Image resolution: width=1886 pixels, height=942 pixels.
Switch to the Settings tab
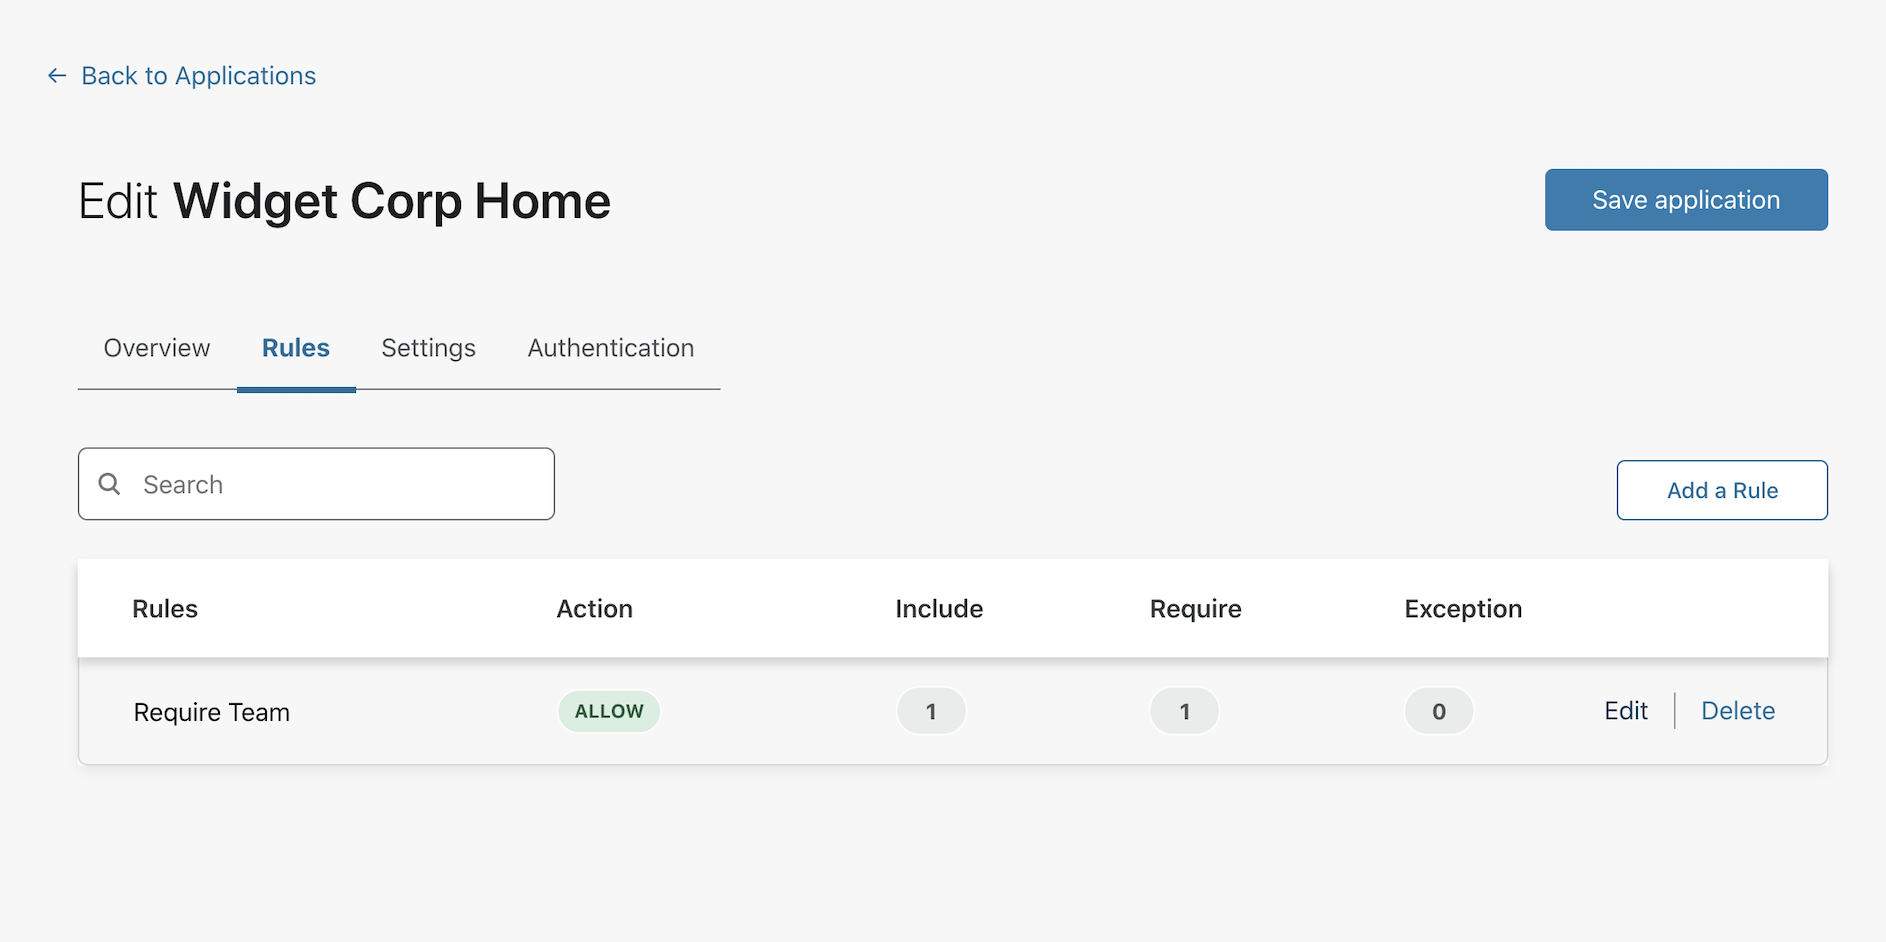[x=428, y=348]
